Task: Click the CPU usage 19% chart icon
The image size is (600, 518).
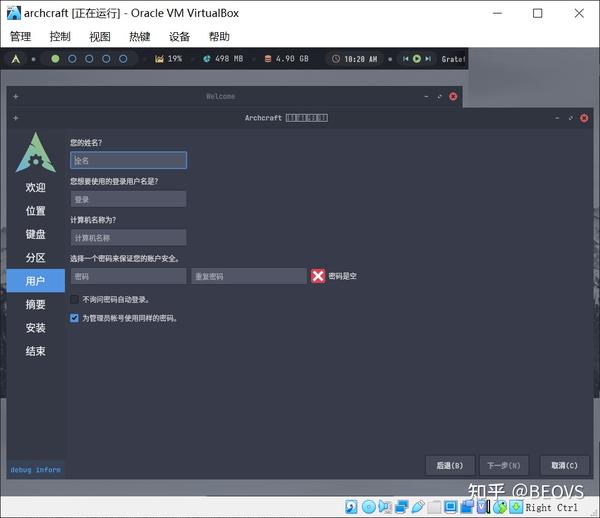Action: point(159,59)
